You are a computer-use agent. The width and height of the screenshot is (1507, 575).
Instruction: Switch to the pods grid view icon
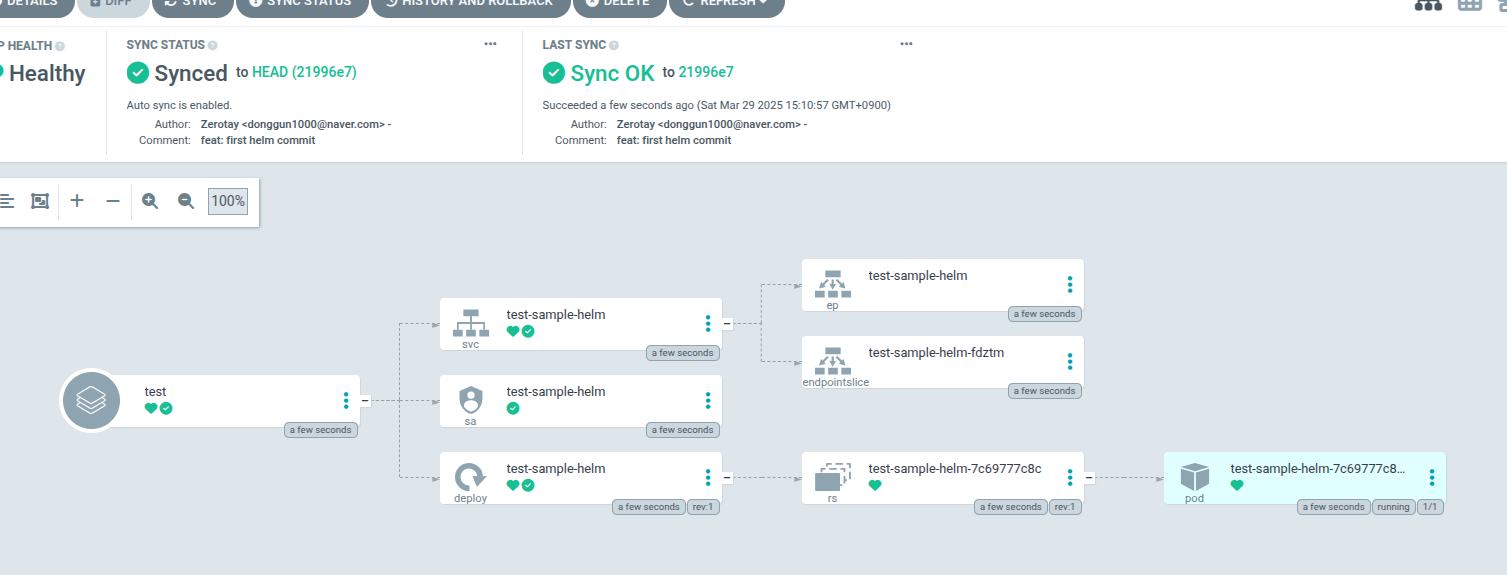pyautogui.click(x=1469, y=4)
